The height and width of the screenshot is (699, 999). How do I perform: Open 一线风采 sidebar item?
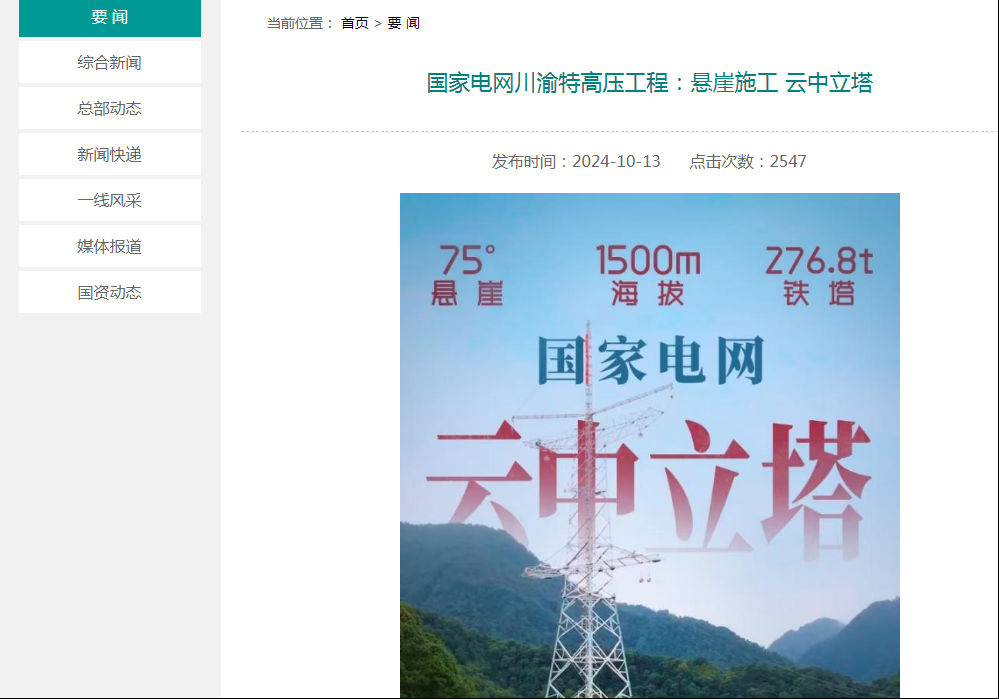(x=110, y=200)
